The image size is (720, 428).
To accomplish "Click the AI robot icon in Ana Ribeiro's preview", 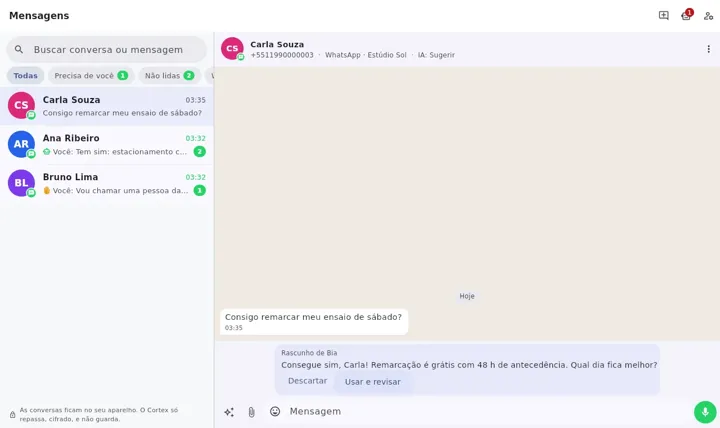I will (x=46, y=152).
